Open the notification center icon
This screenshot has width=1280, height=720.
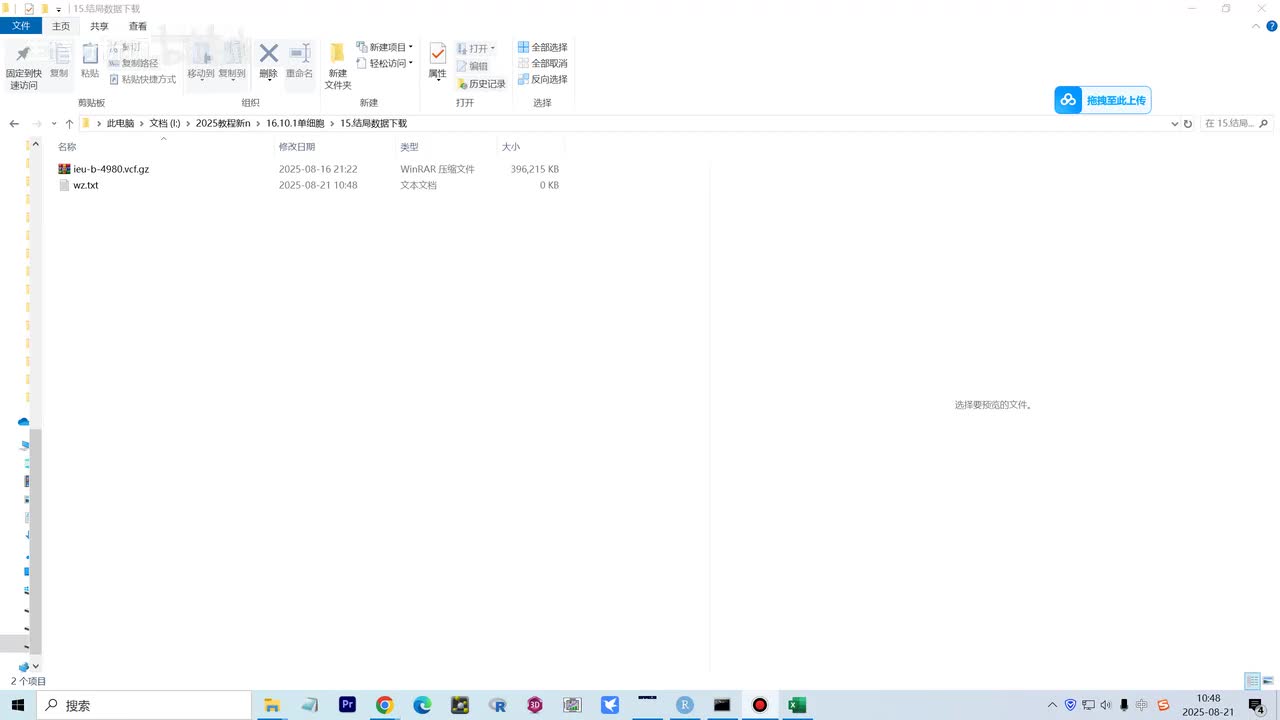pos(1257,705)
